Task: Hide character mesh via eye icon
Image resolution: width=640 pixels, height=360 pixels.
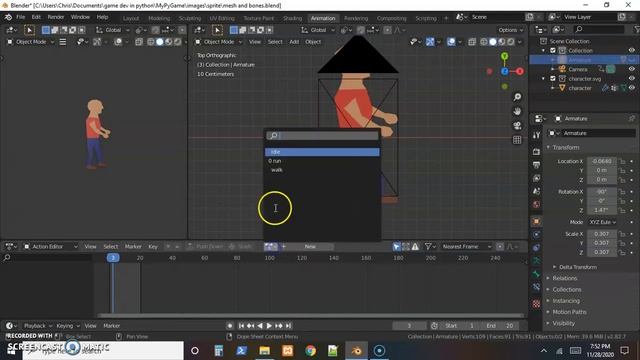Action: pos(632,88)
